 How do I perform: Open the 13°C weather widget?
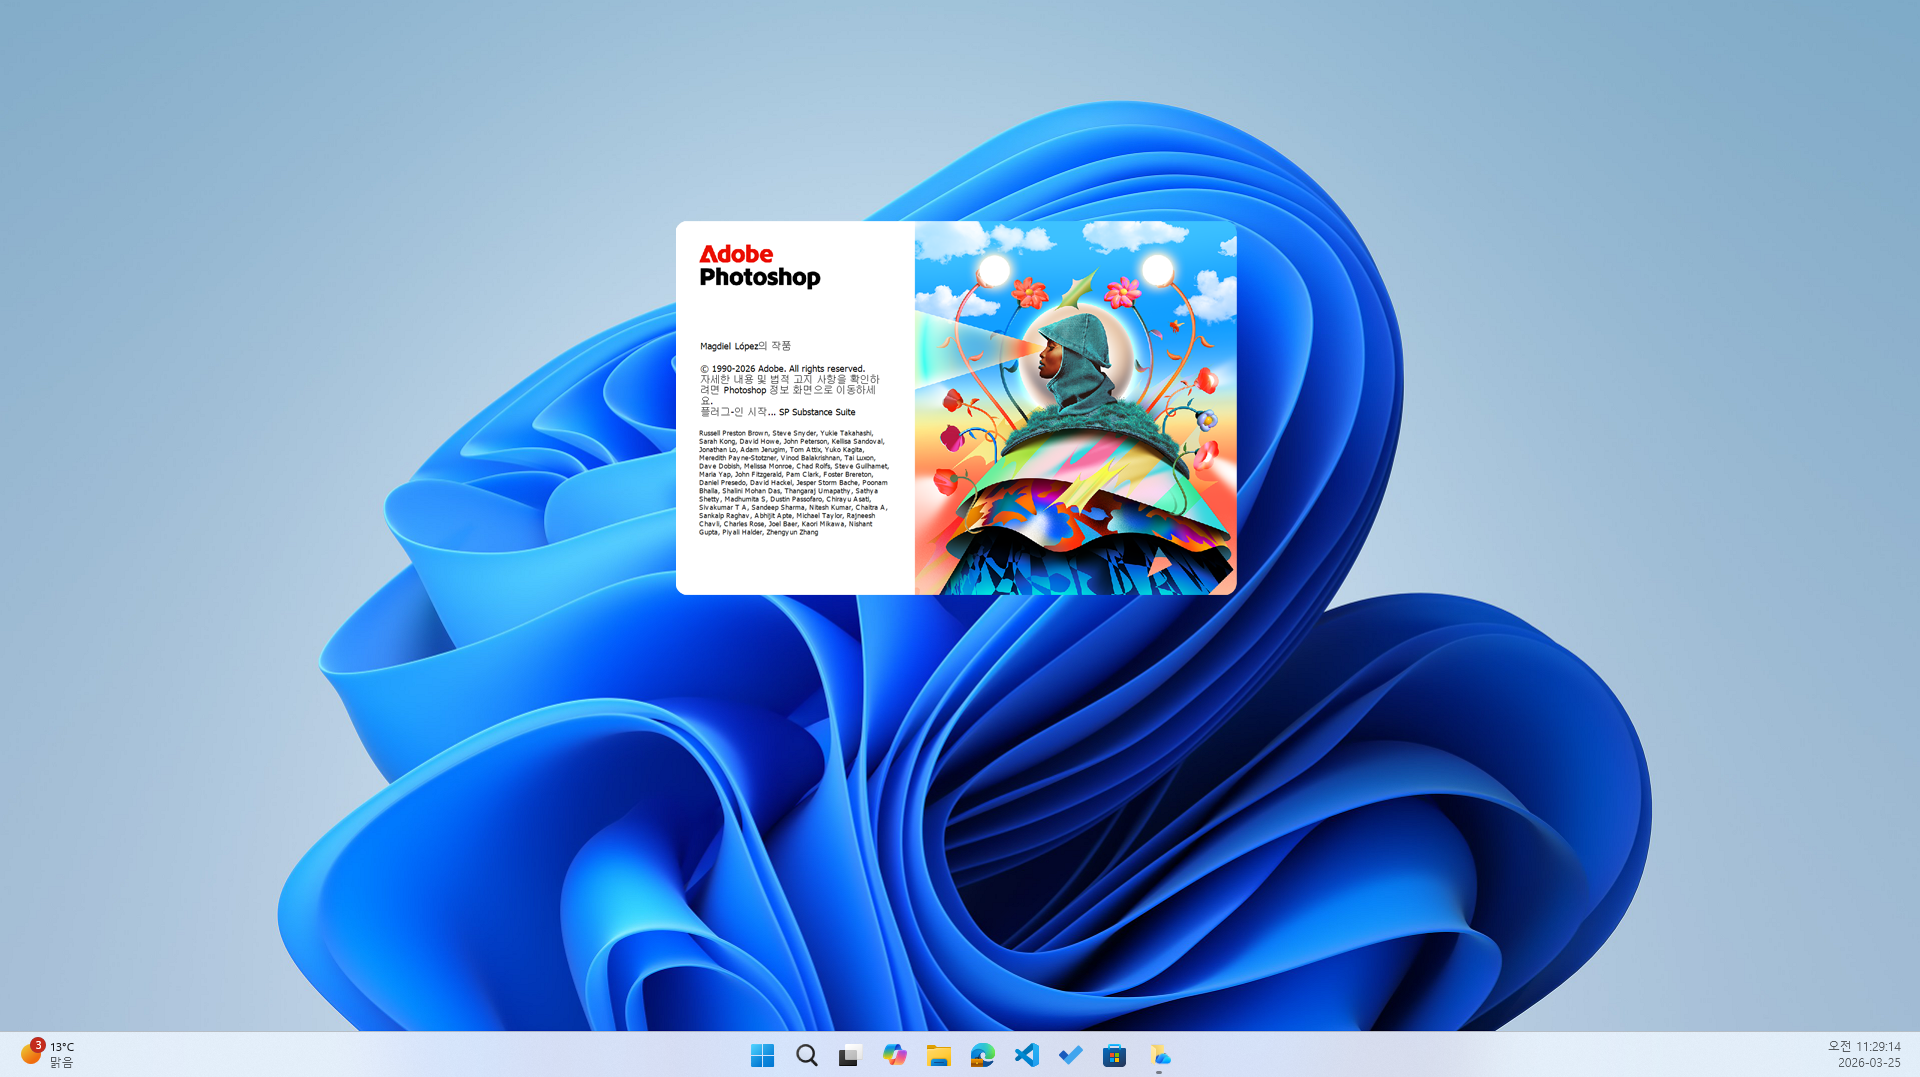point(48,1054)
